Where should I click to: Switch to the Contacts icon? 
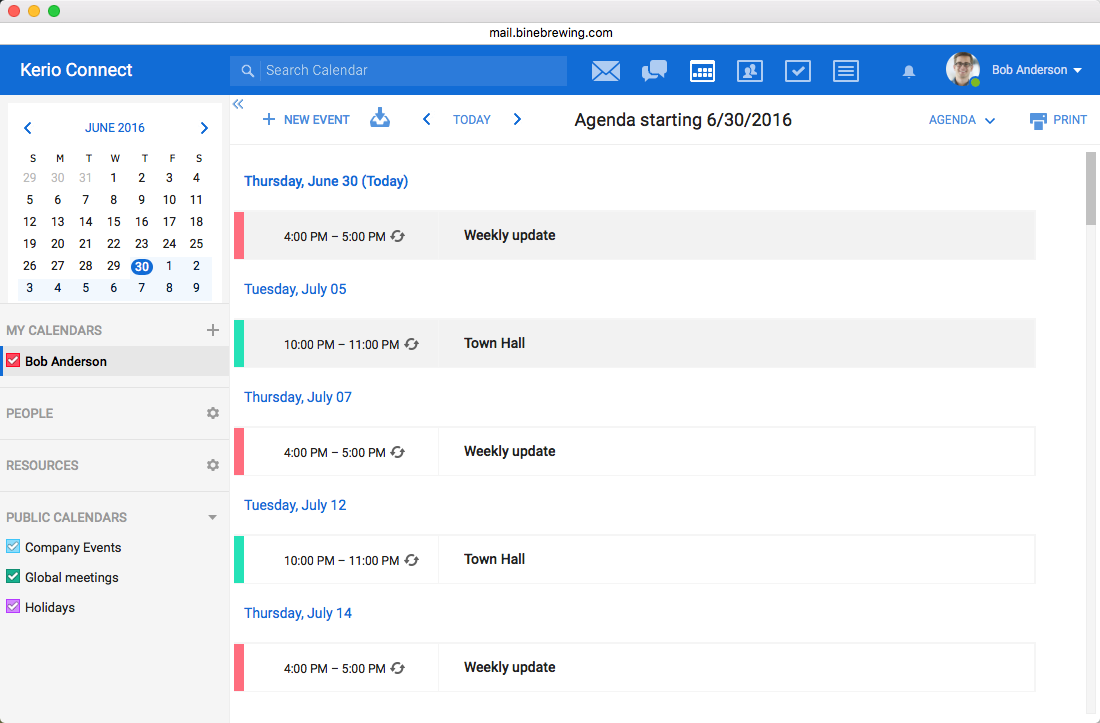pyautogui.click(x=749, y=71)
